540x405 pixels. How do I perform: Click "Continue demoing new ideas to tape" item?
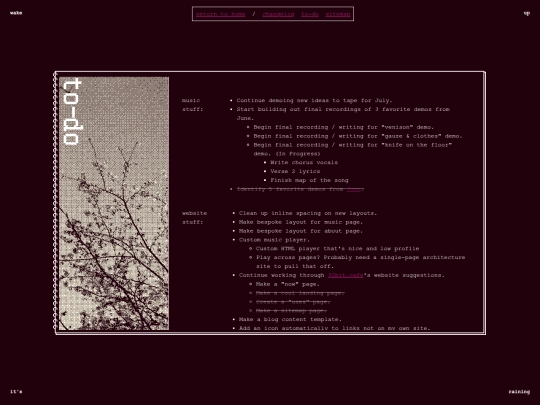click(314, 100)
